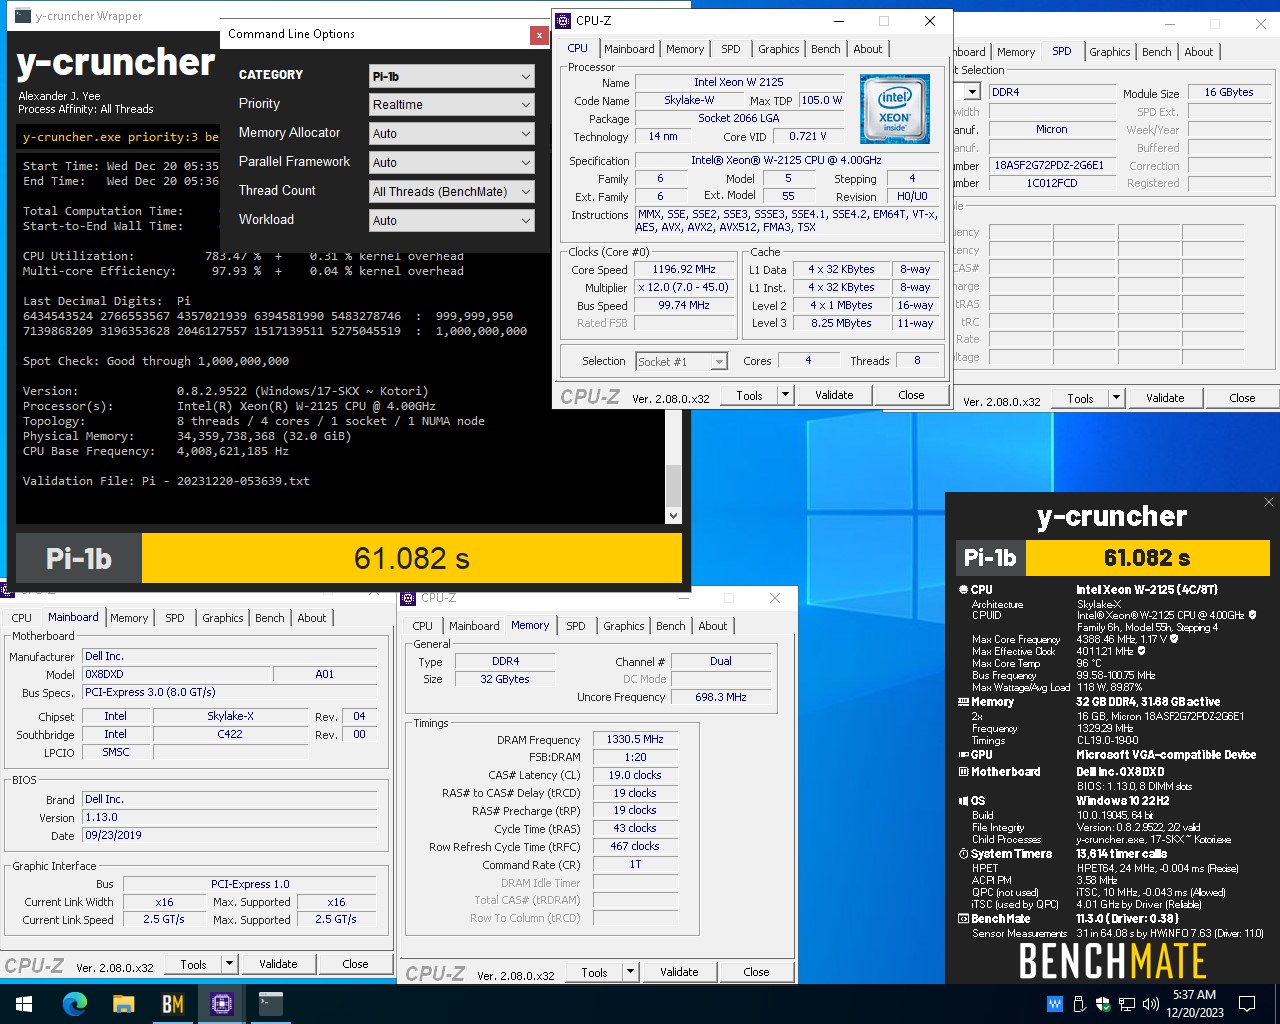The width and height of the screenshot is (1280, 1024).
Task: Open the Memory tab in the CPU-Z Mainboard window
Action: tap(129, 618)
